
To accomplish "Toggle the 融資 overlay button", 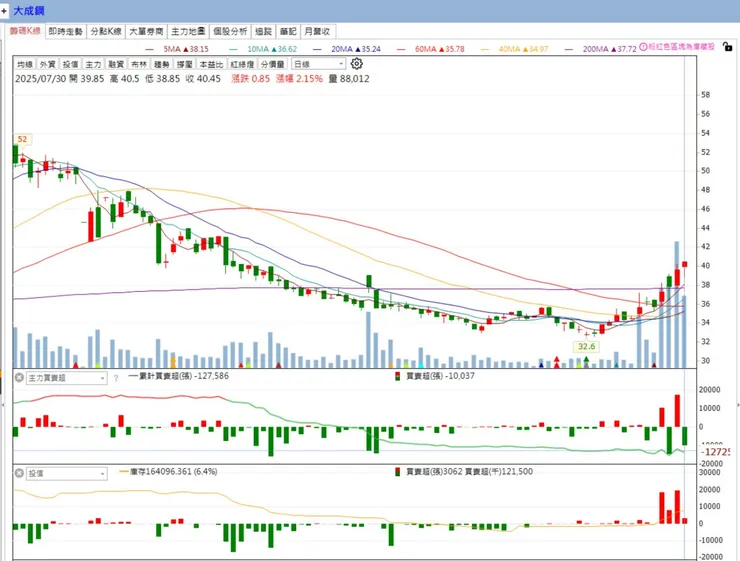I will (116, 64).
